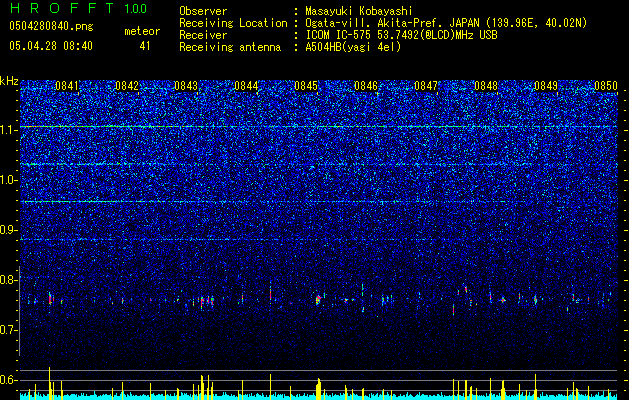Viewport: 629px width, 400px height.
Task: Click the HROFFT 1.0.0 title text
Action: tap(78, 8)
